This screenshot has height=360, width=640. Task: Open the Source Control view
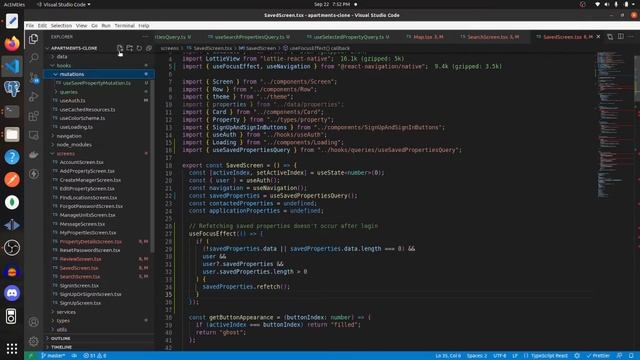click(33, 77)
